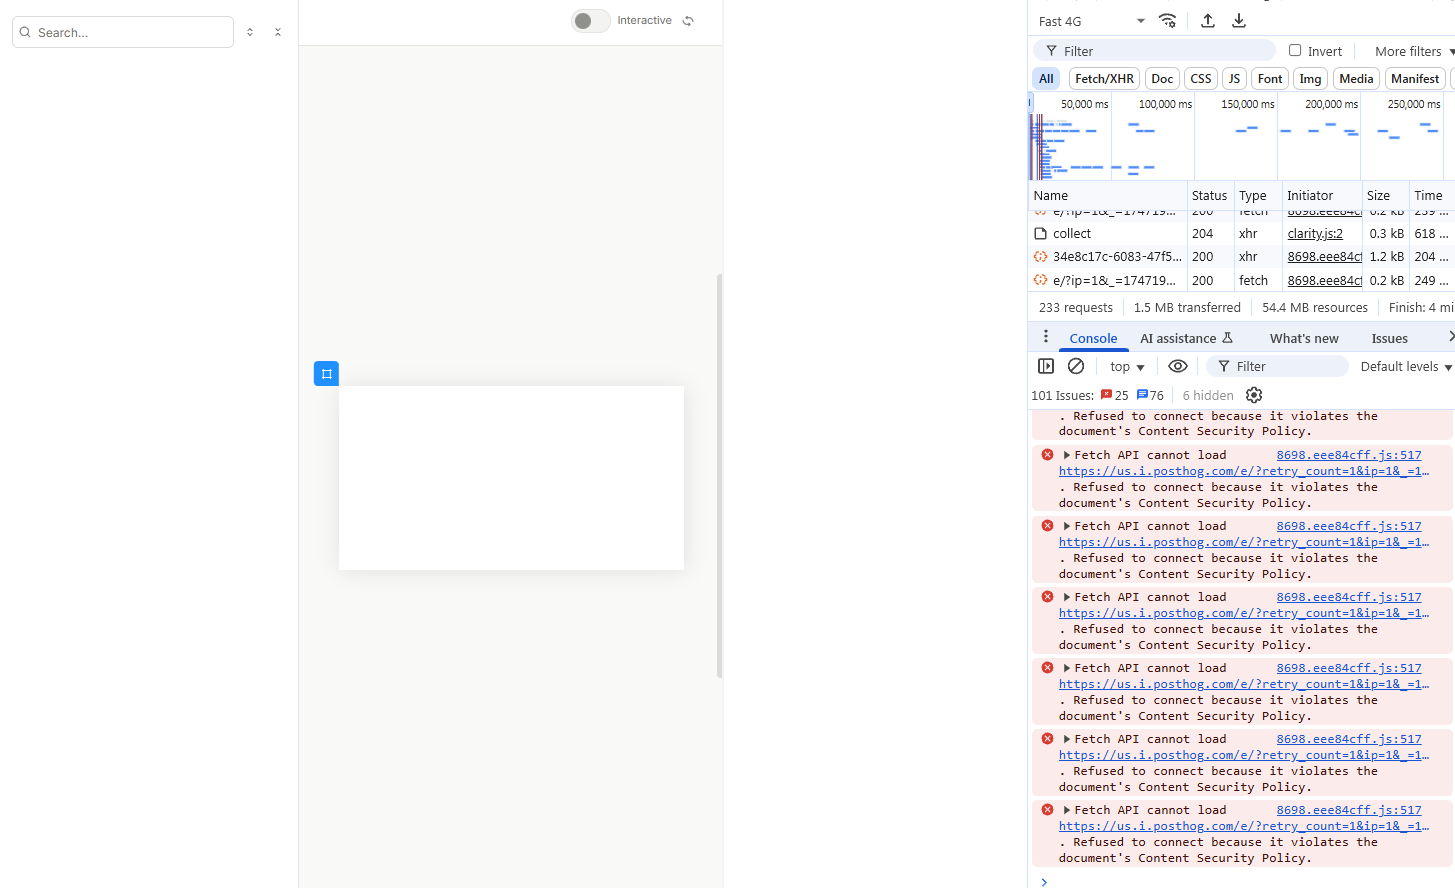Click the sidebar Search input field
Image resolution: width=1455 pixels, height=888 pixels.
tap(130, 32)
